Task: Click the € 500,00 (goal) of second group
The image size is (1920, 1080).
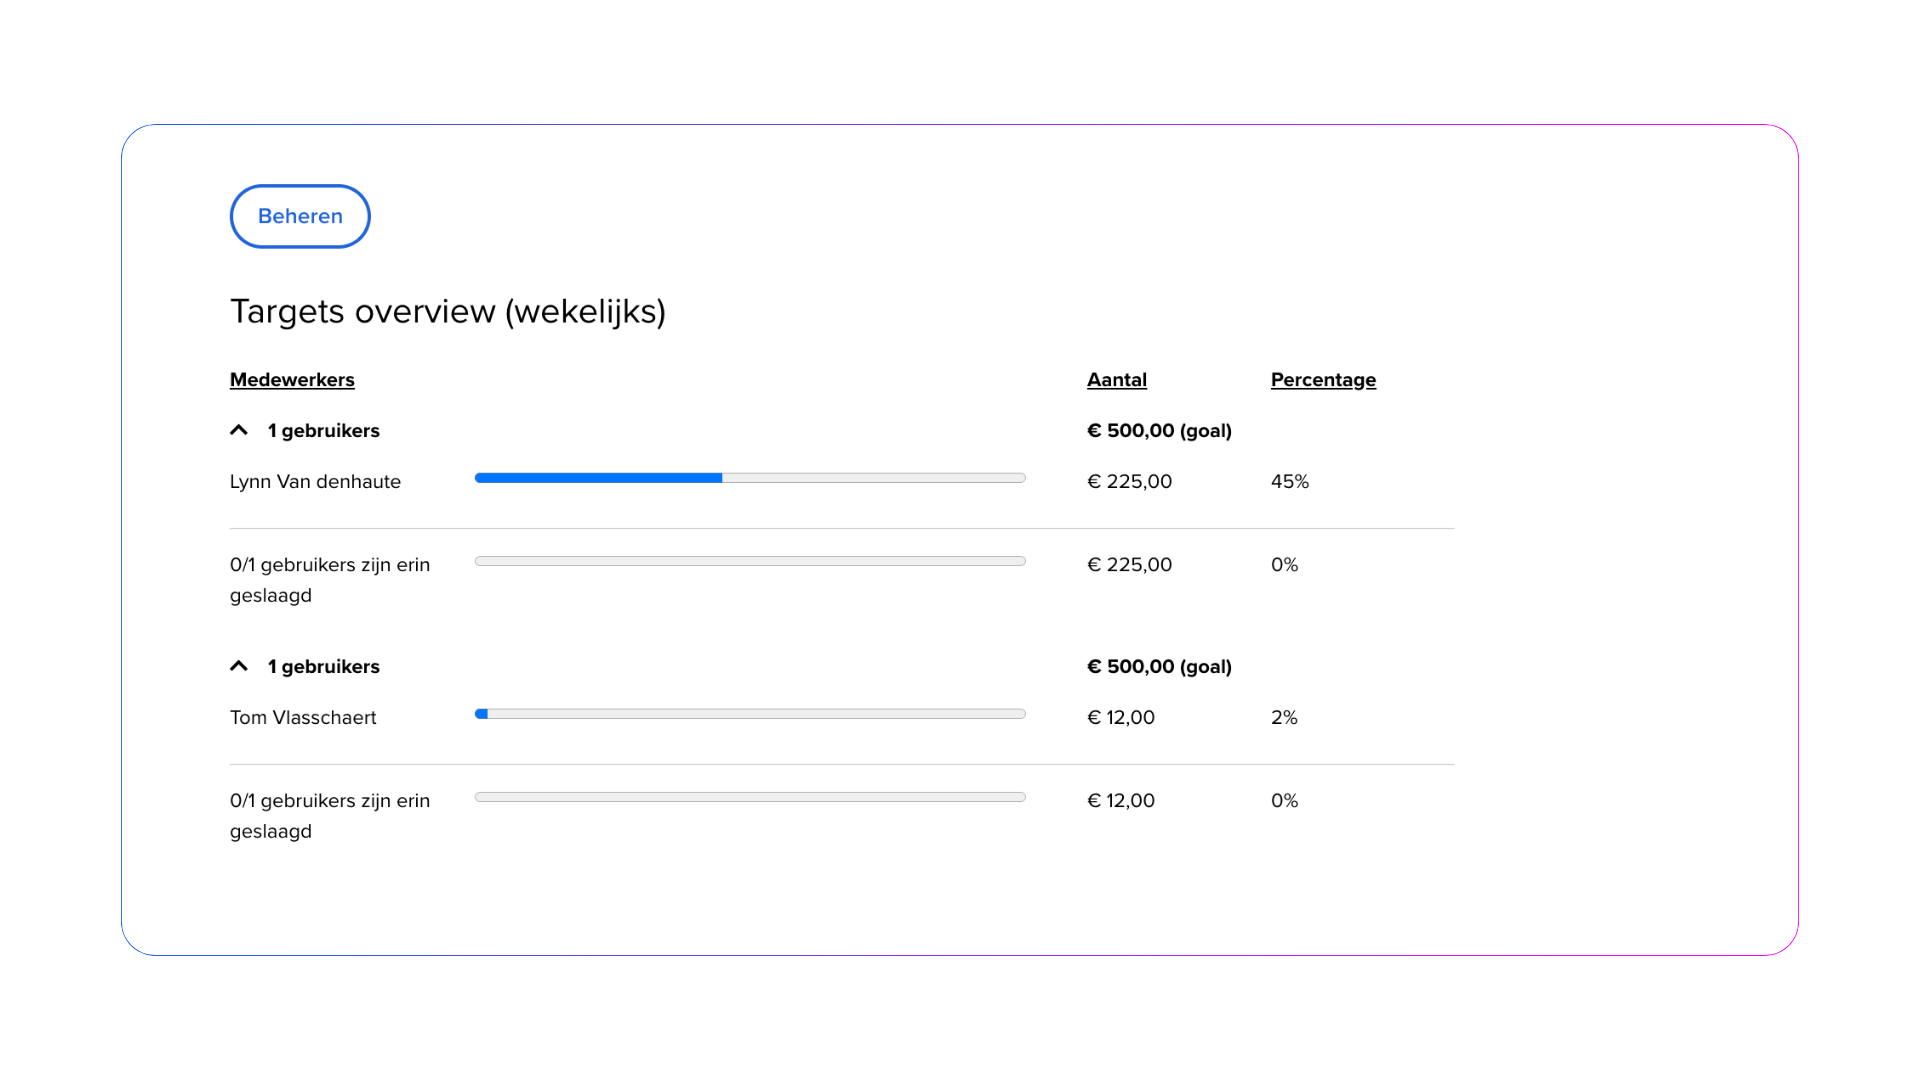Action: point(1159,667)
